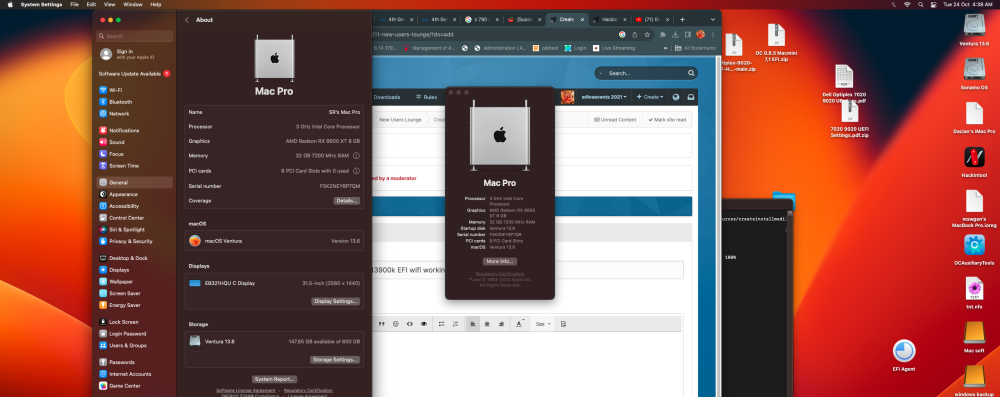Click the System Settings search field
Screen dimensions: 1000x397
pyautogui.click(x=135, y=36)
